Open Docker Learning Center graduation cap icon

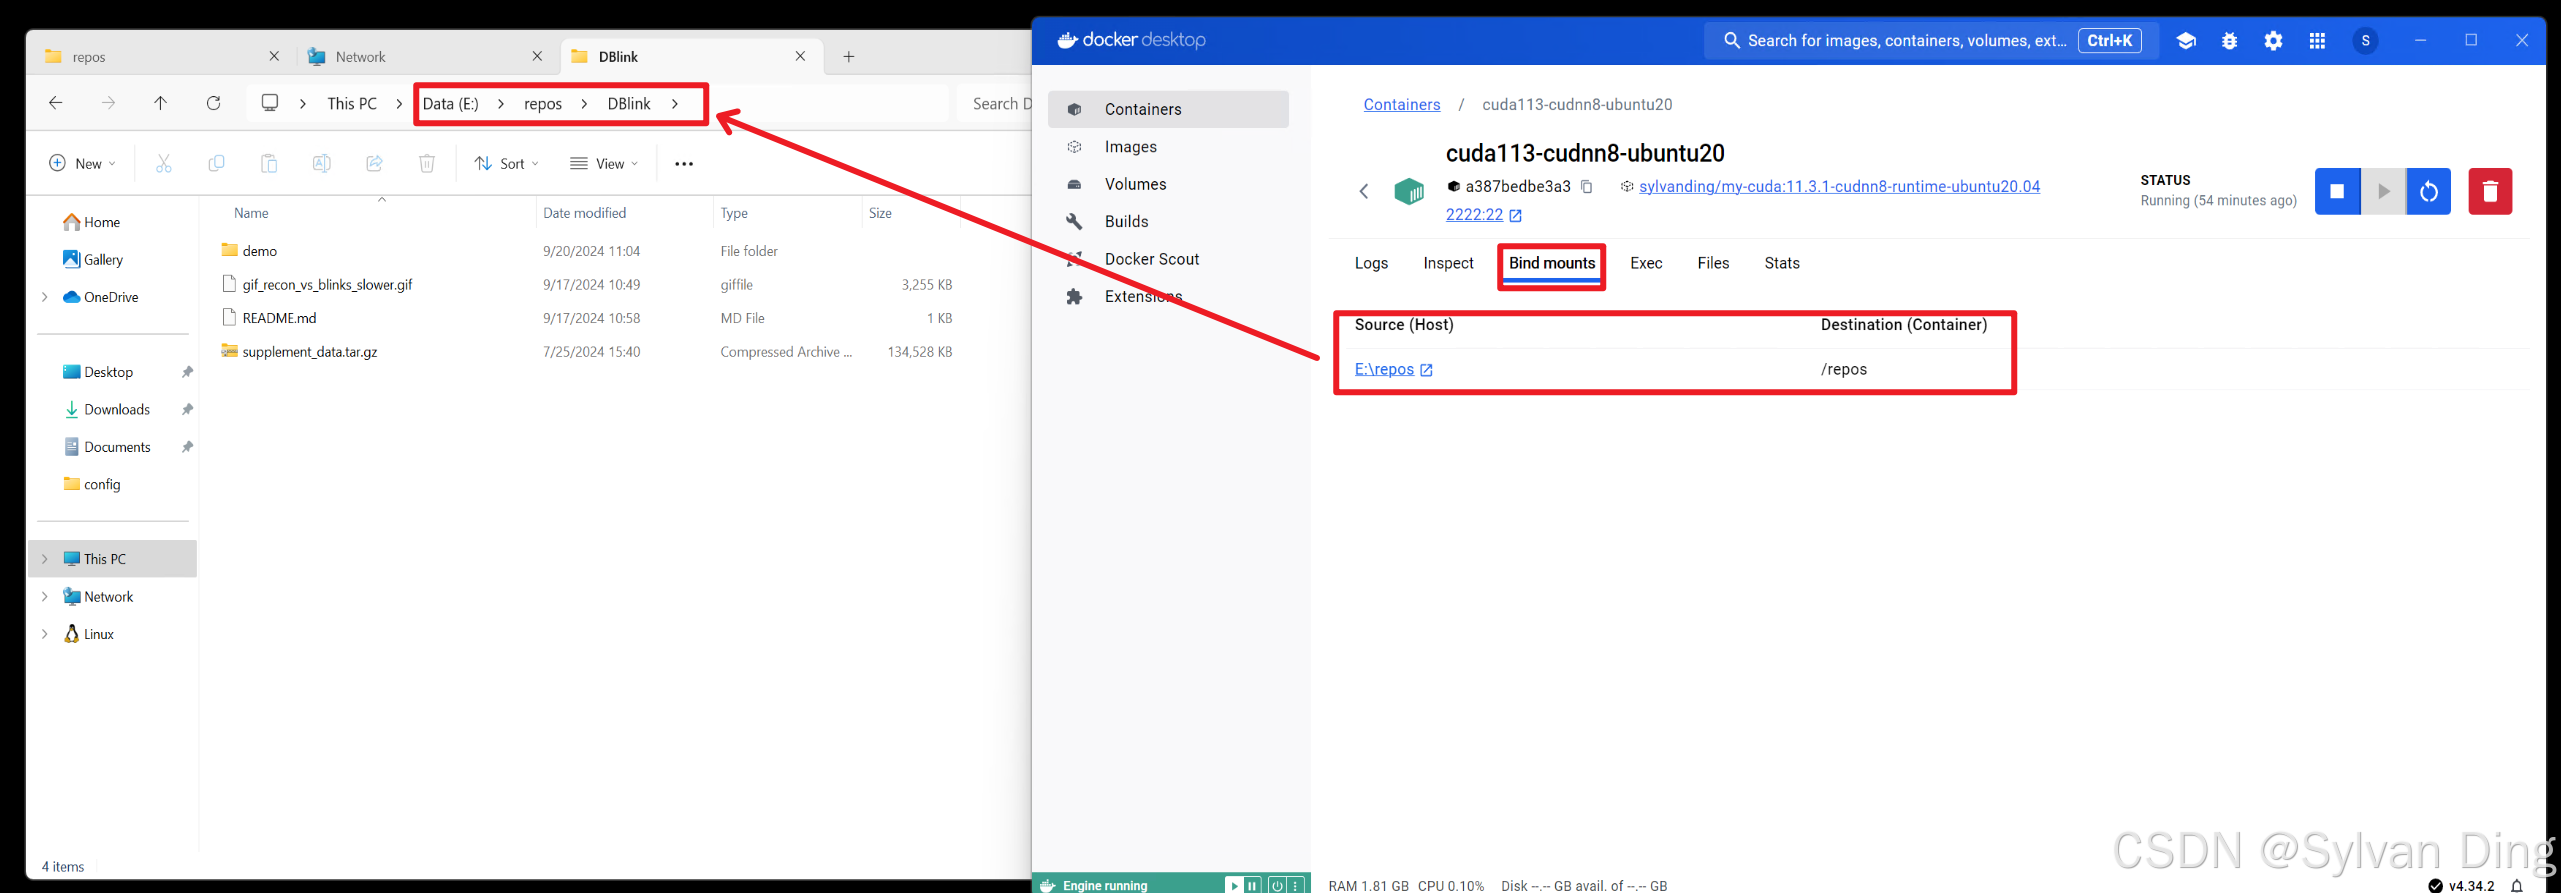[x=2186, y=41]
